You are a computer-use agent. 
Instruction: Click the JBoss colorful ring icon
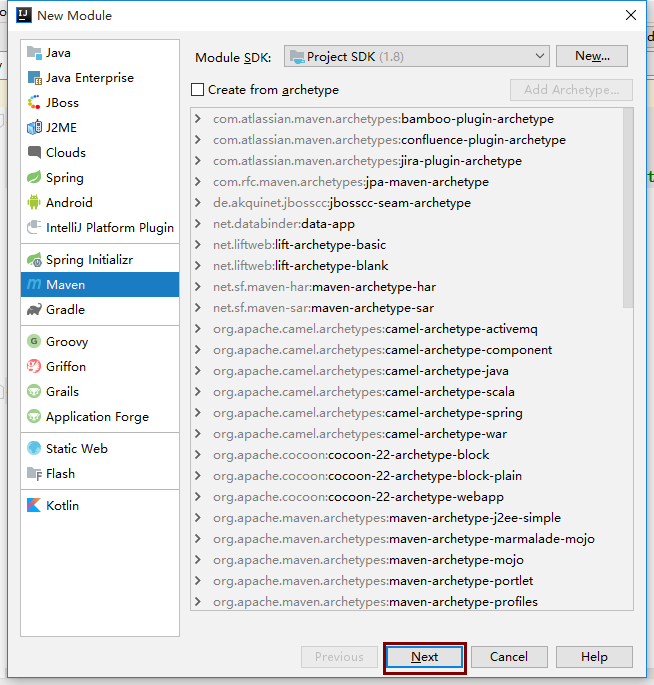tap(34, 103)
